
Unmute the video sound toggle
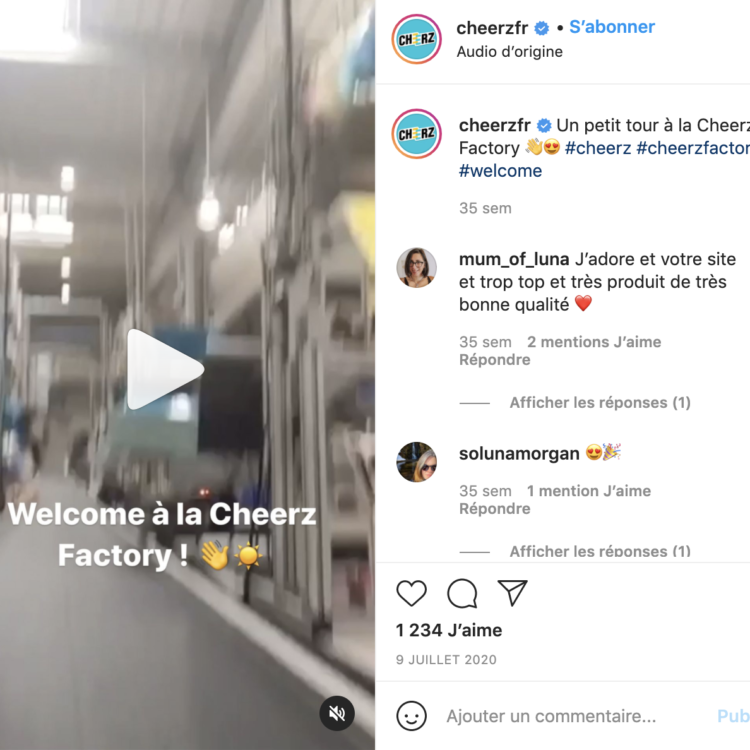coord(337,713)
